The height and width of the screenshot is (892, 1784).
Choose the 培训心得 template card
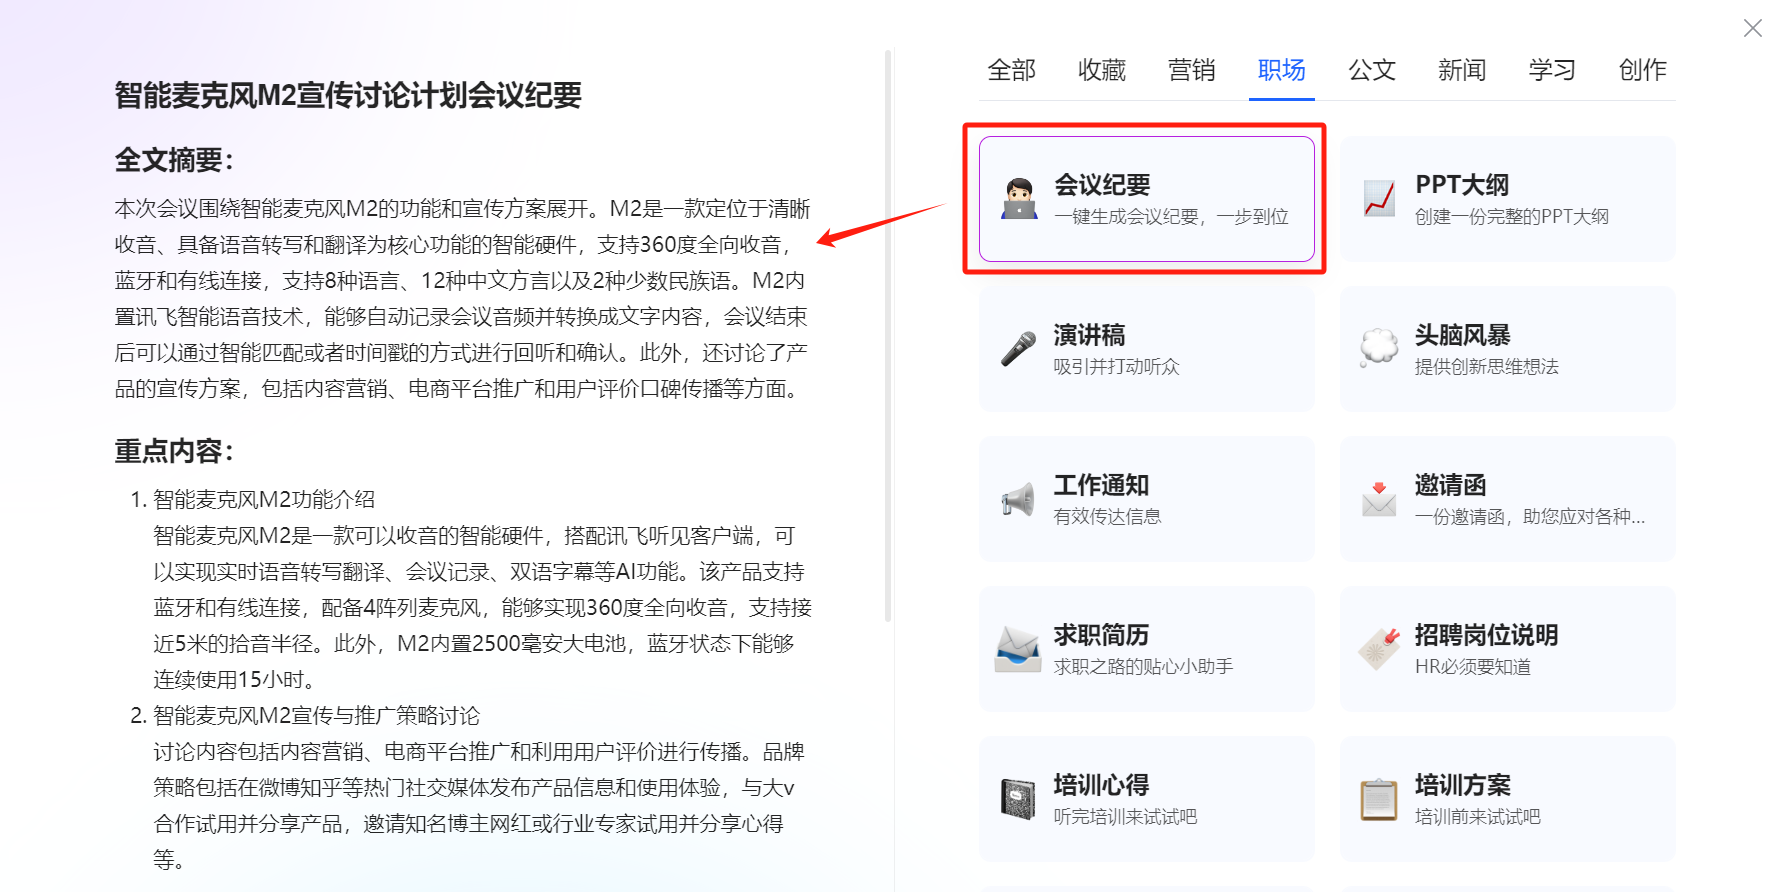(1147, 799)
